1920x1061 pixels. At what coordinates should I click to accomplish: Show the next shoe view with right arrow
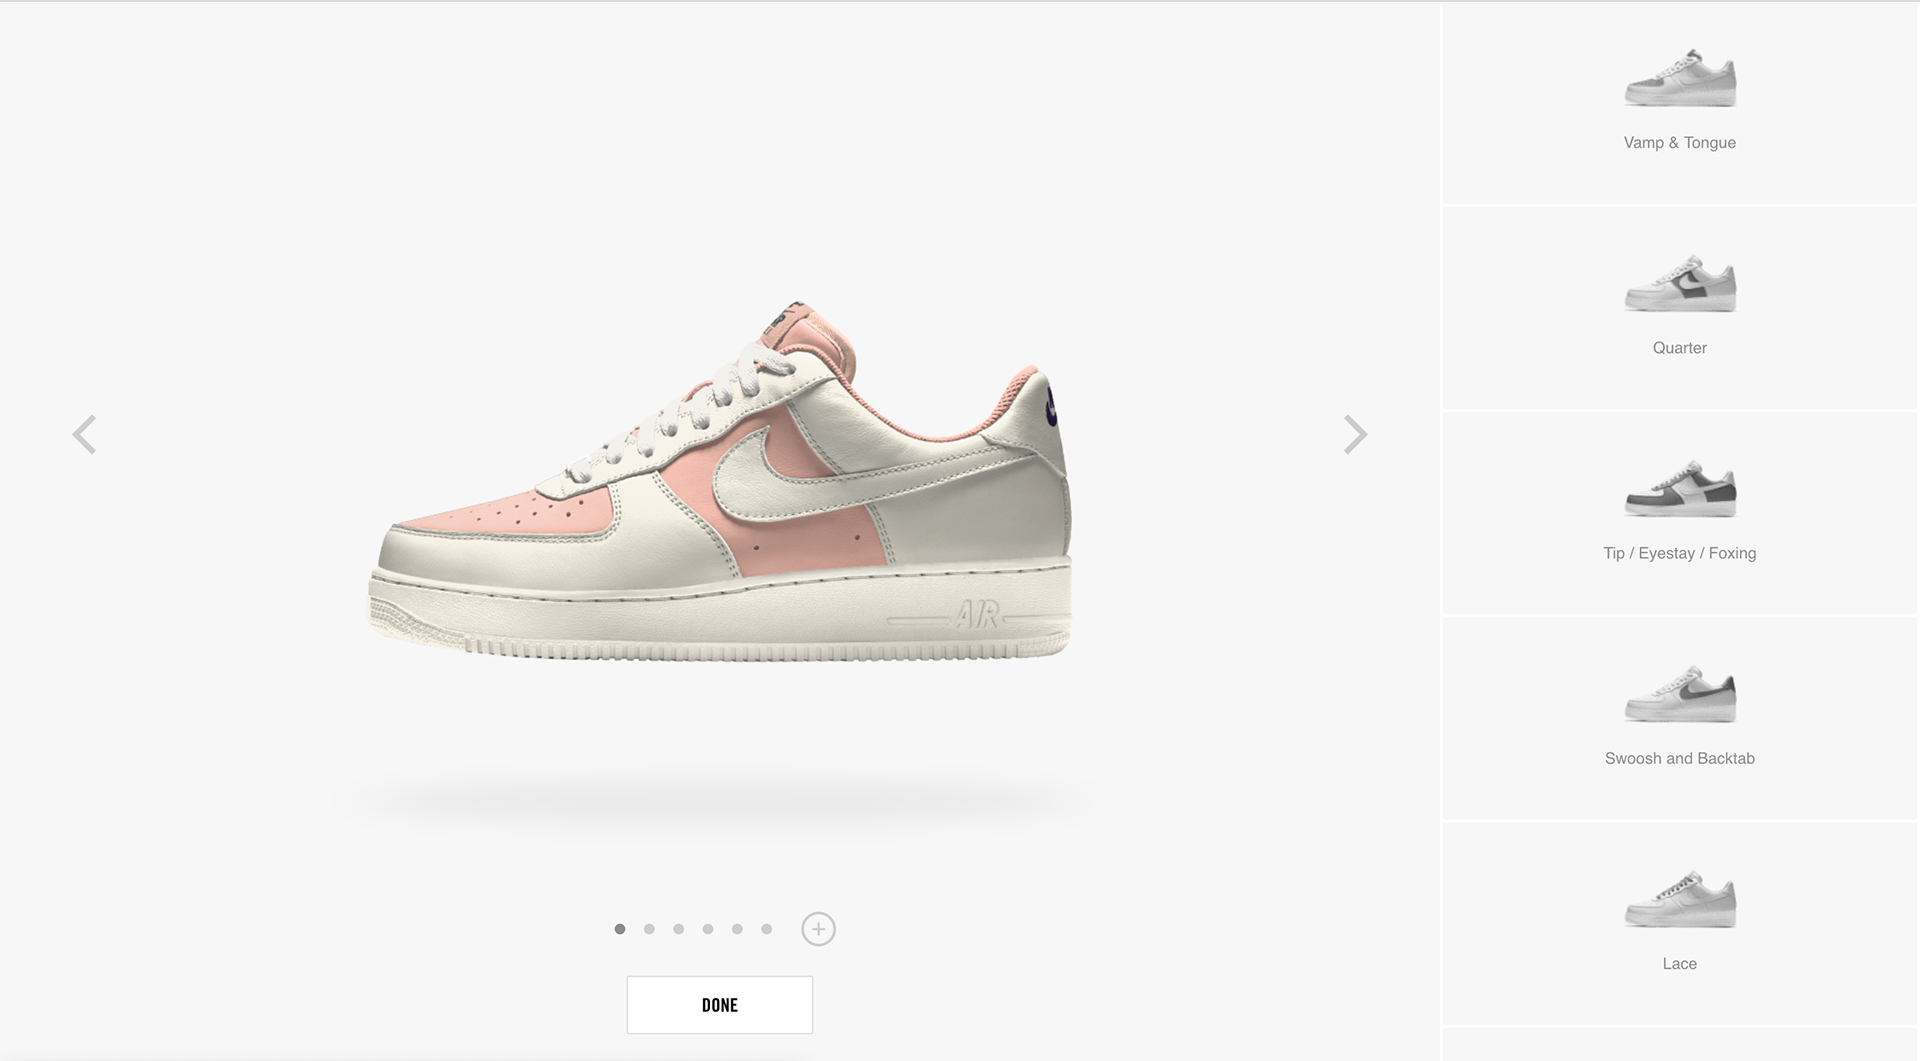pyautogui.click(x=1355, y=435)
